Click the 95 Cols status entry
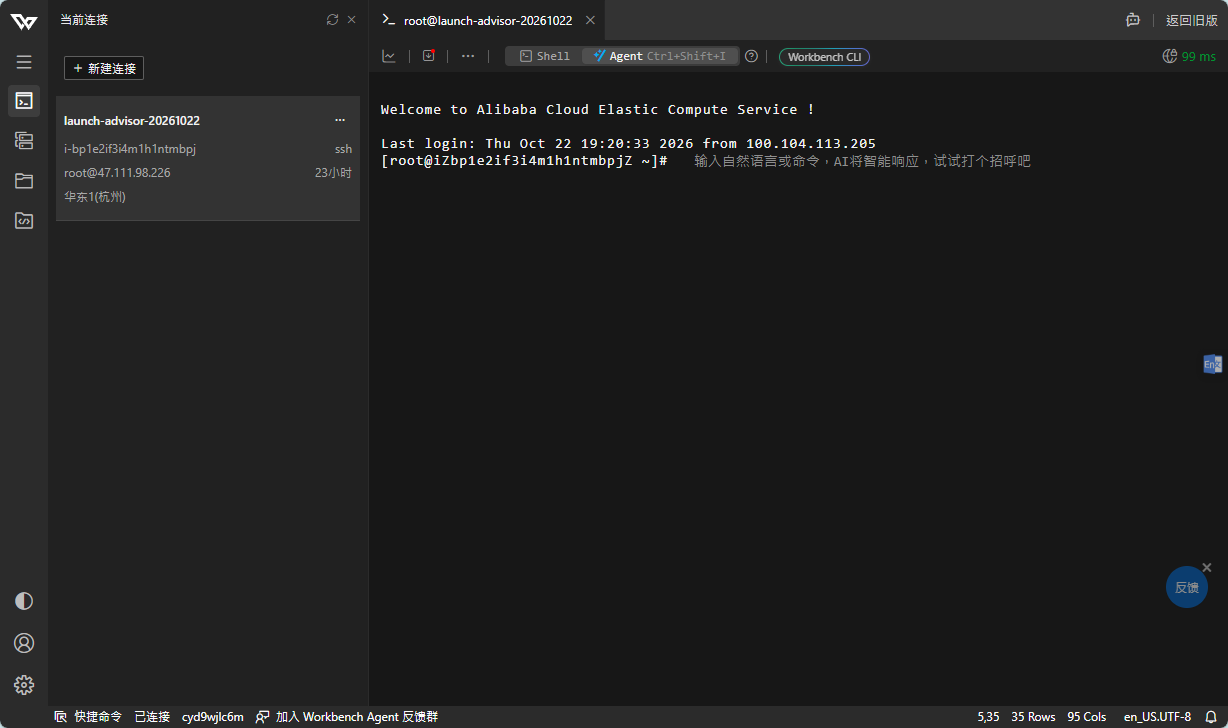 pos(1087,717)
